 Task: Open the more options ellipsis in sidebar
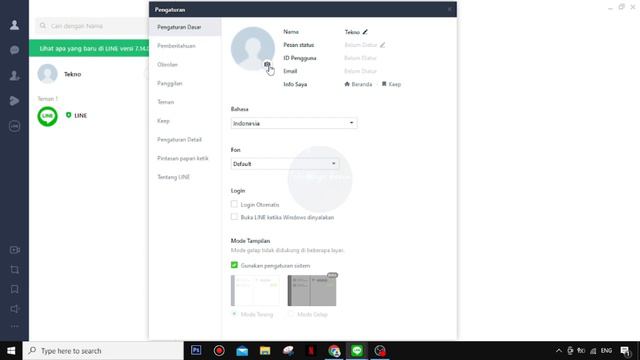[x=15, y=326]
